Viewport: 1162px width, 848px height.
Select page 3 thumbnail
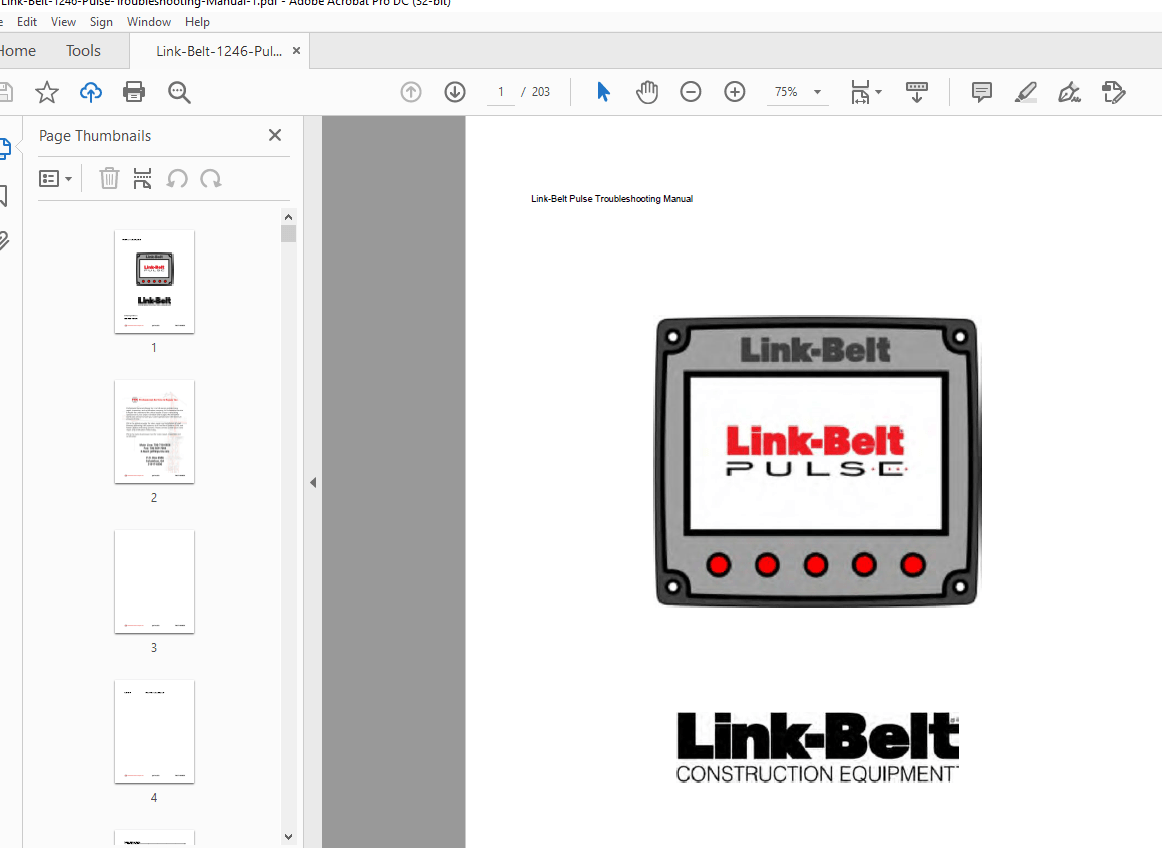[154, 582]
